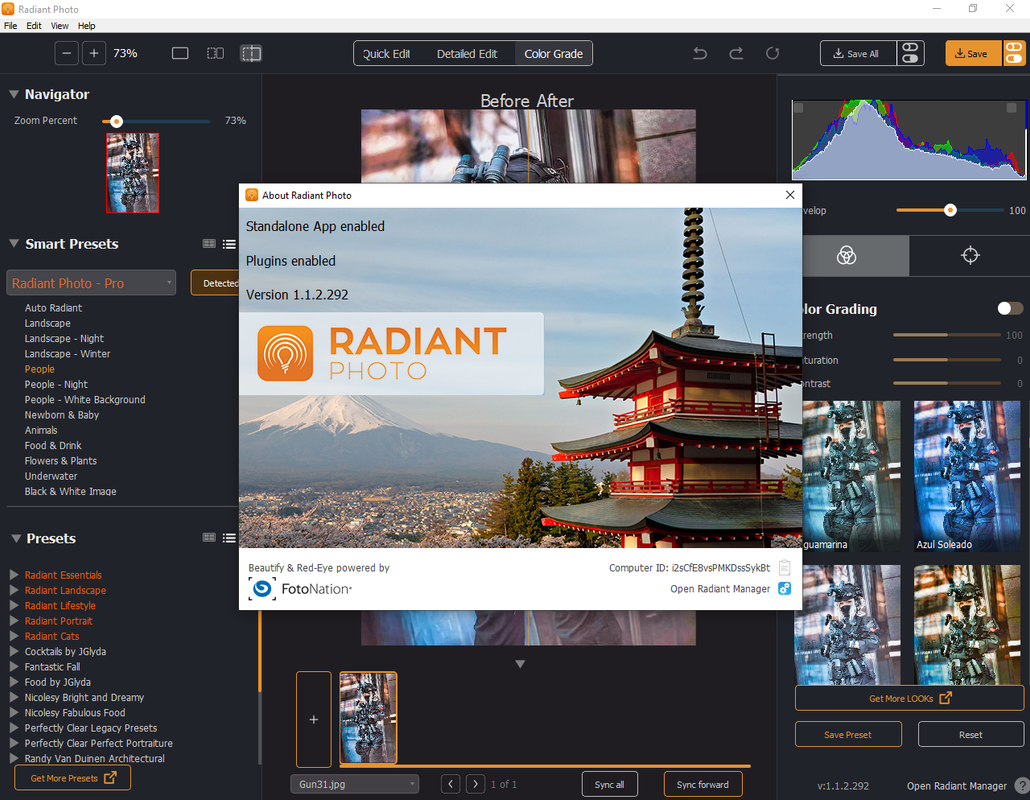This screenshot has height=800, width=1030.
Task: Click the zoom in plus button
Action: coord(94,53)
